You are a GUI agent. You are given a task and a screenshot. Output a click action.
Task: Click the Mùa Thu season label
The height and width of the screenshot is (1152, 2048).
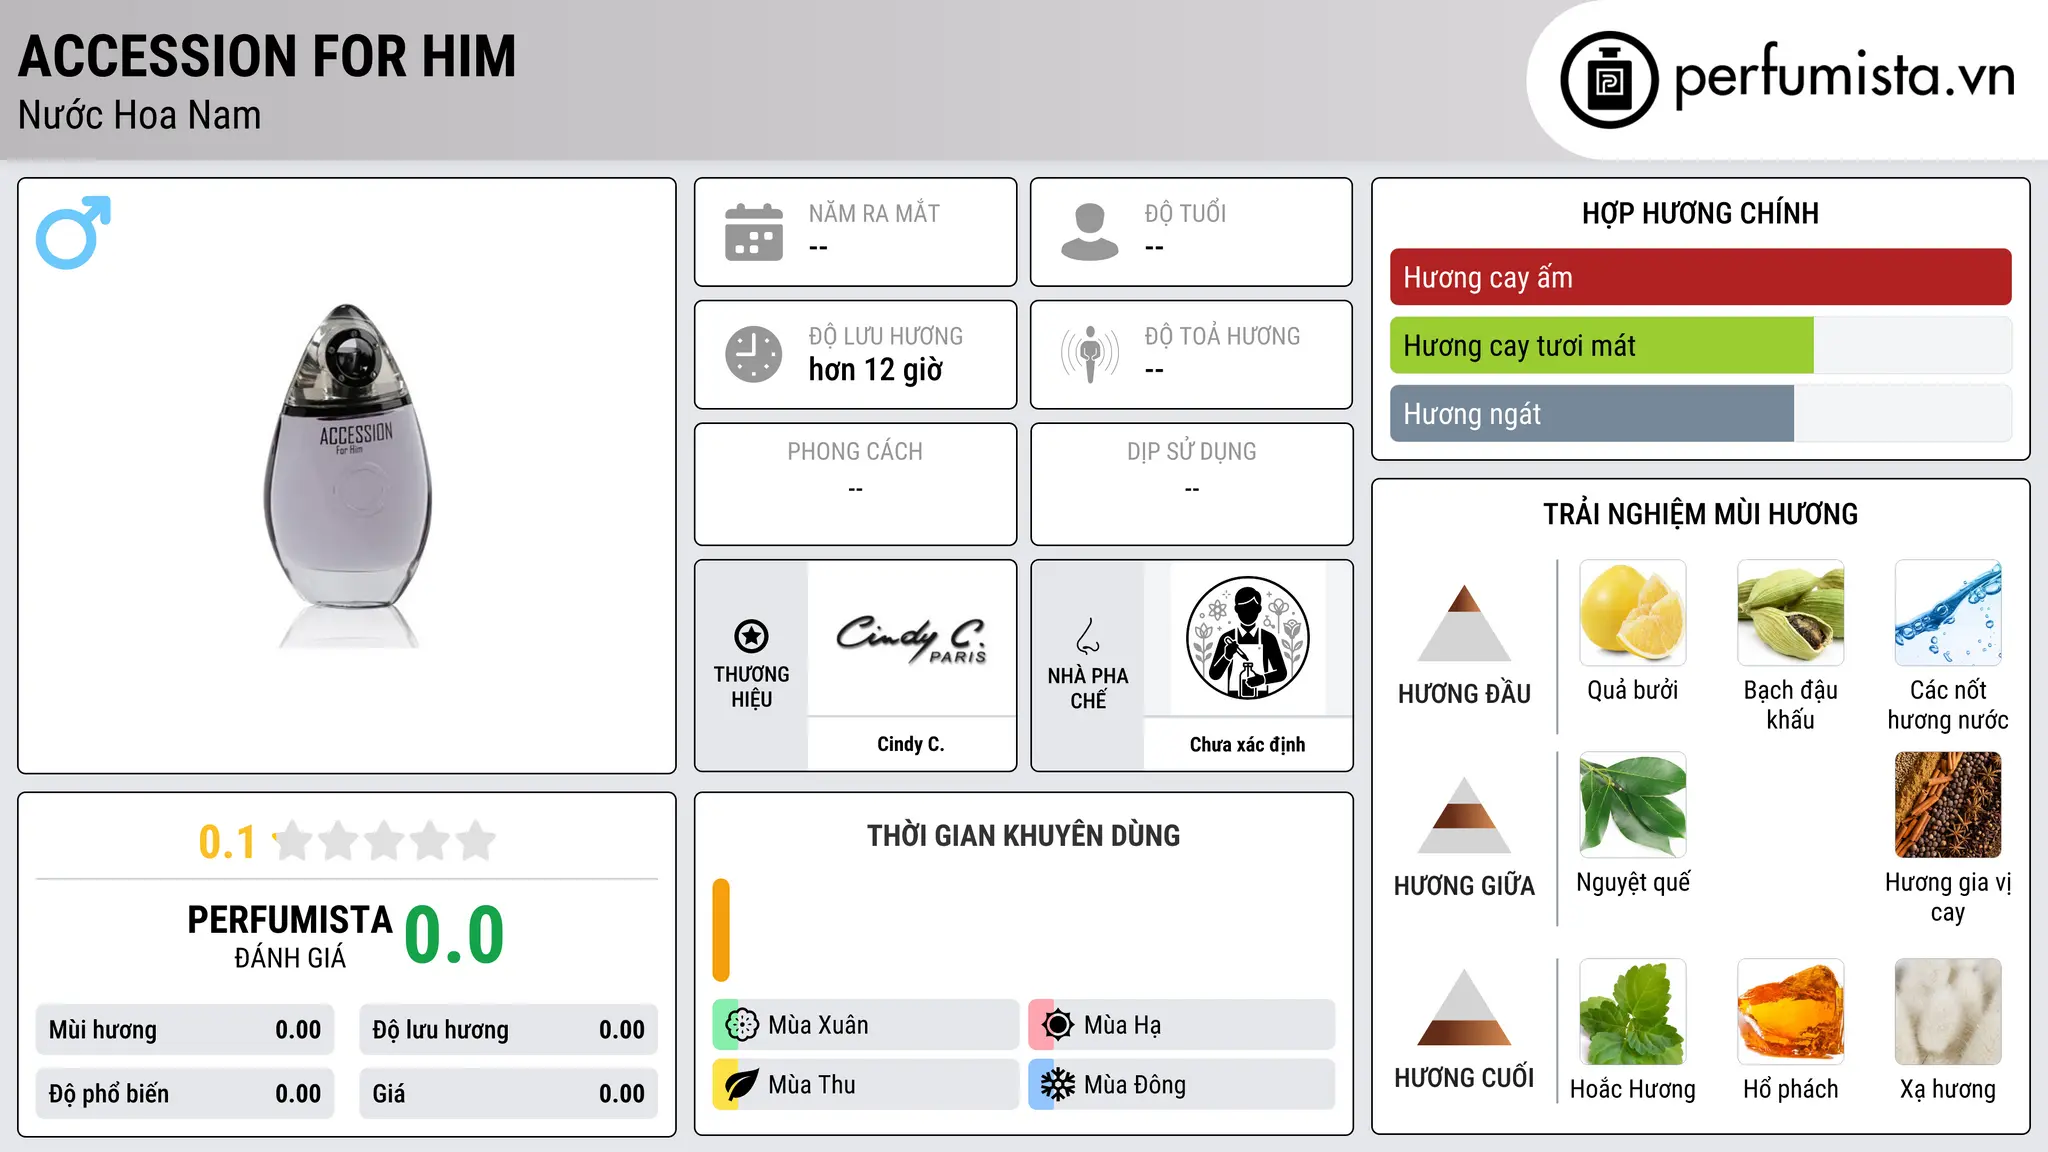point(812,1085)
